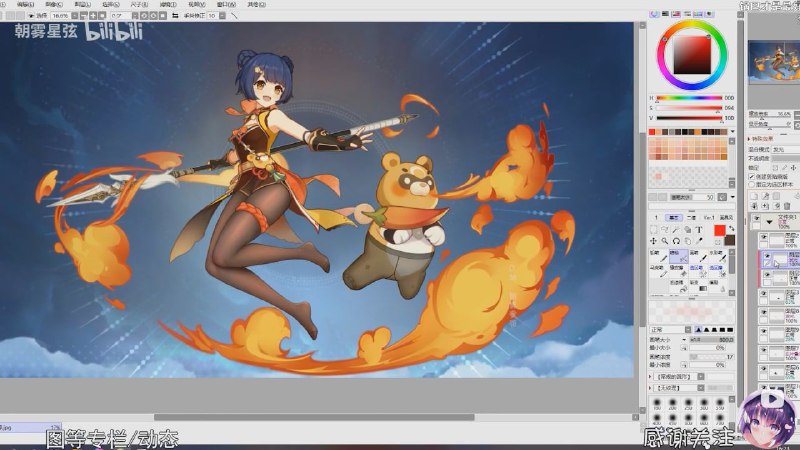Choose the 选区擦 selection eraser
This screenshot has width=800, height=450.
coord(718,271)
